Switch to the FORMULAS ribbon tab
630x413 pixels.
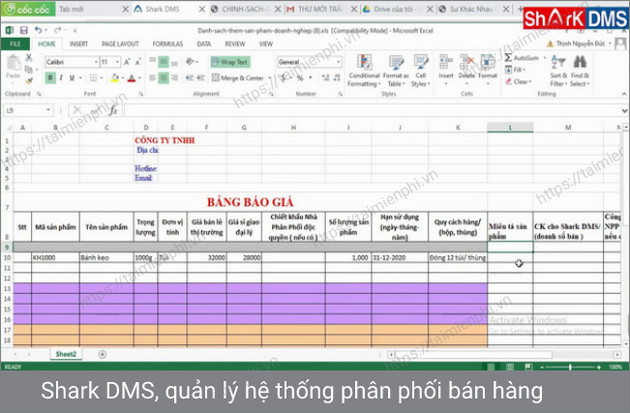pos(167,44)
